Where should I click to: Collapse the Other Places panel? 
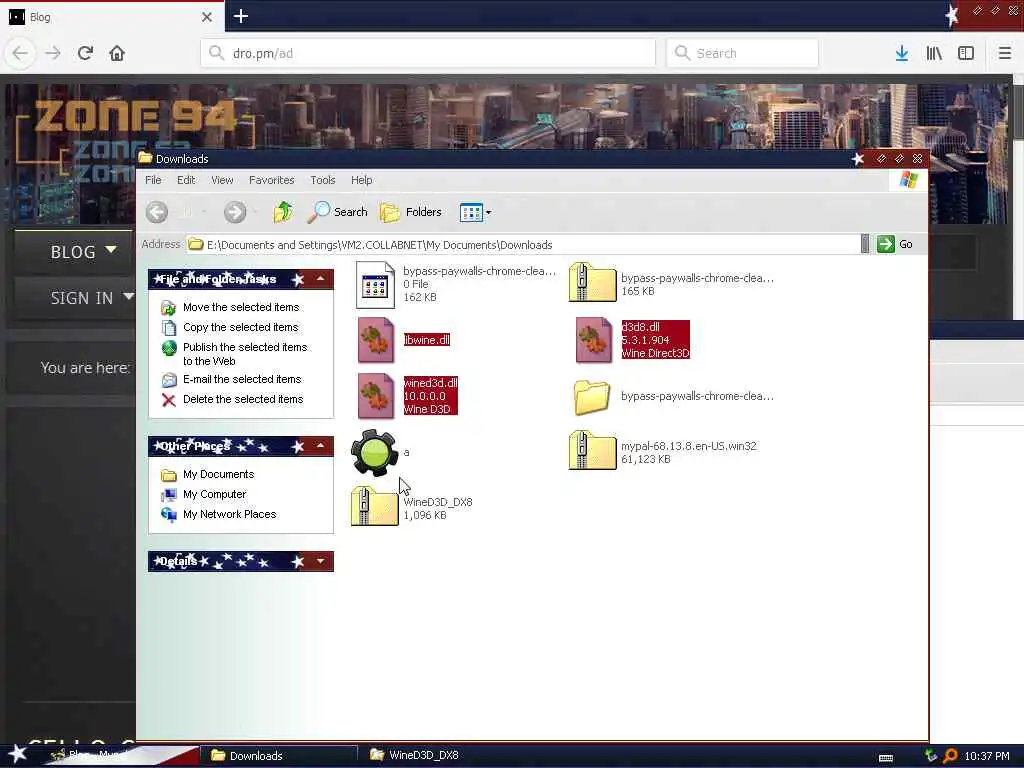pos(321,446)
